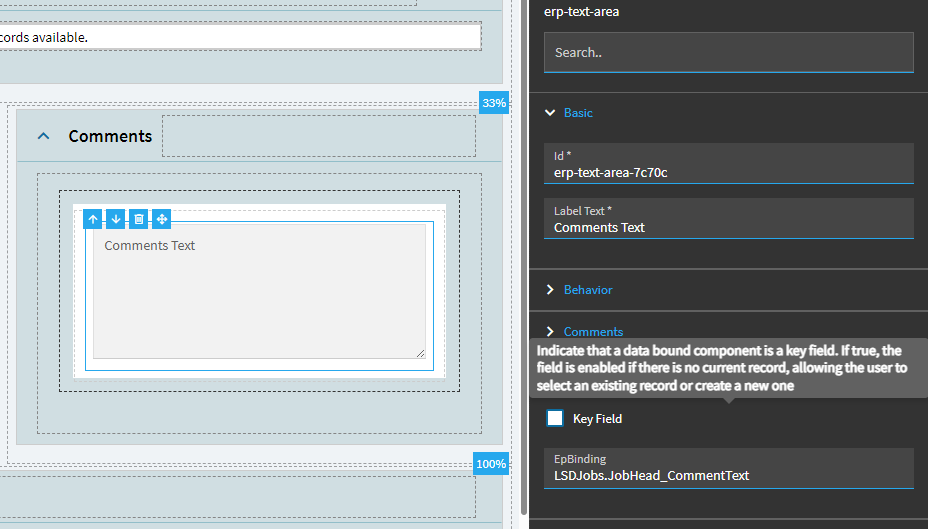Collapse the Basic properties section

pos(550,112)
